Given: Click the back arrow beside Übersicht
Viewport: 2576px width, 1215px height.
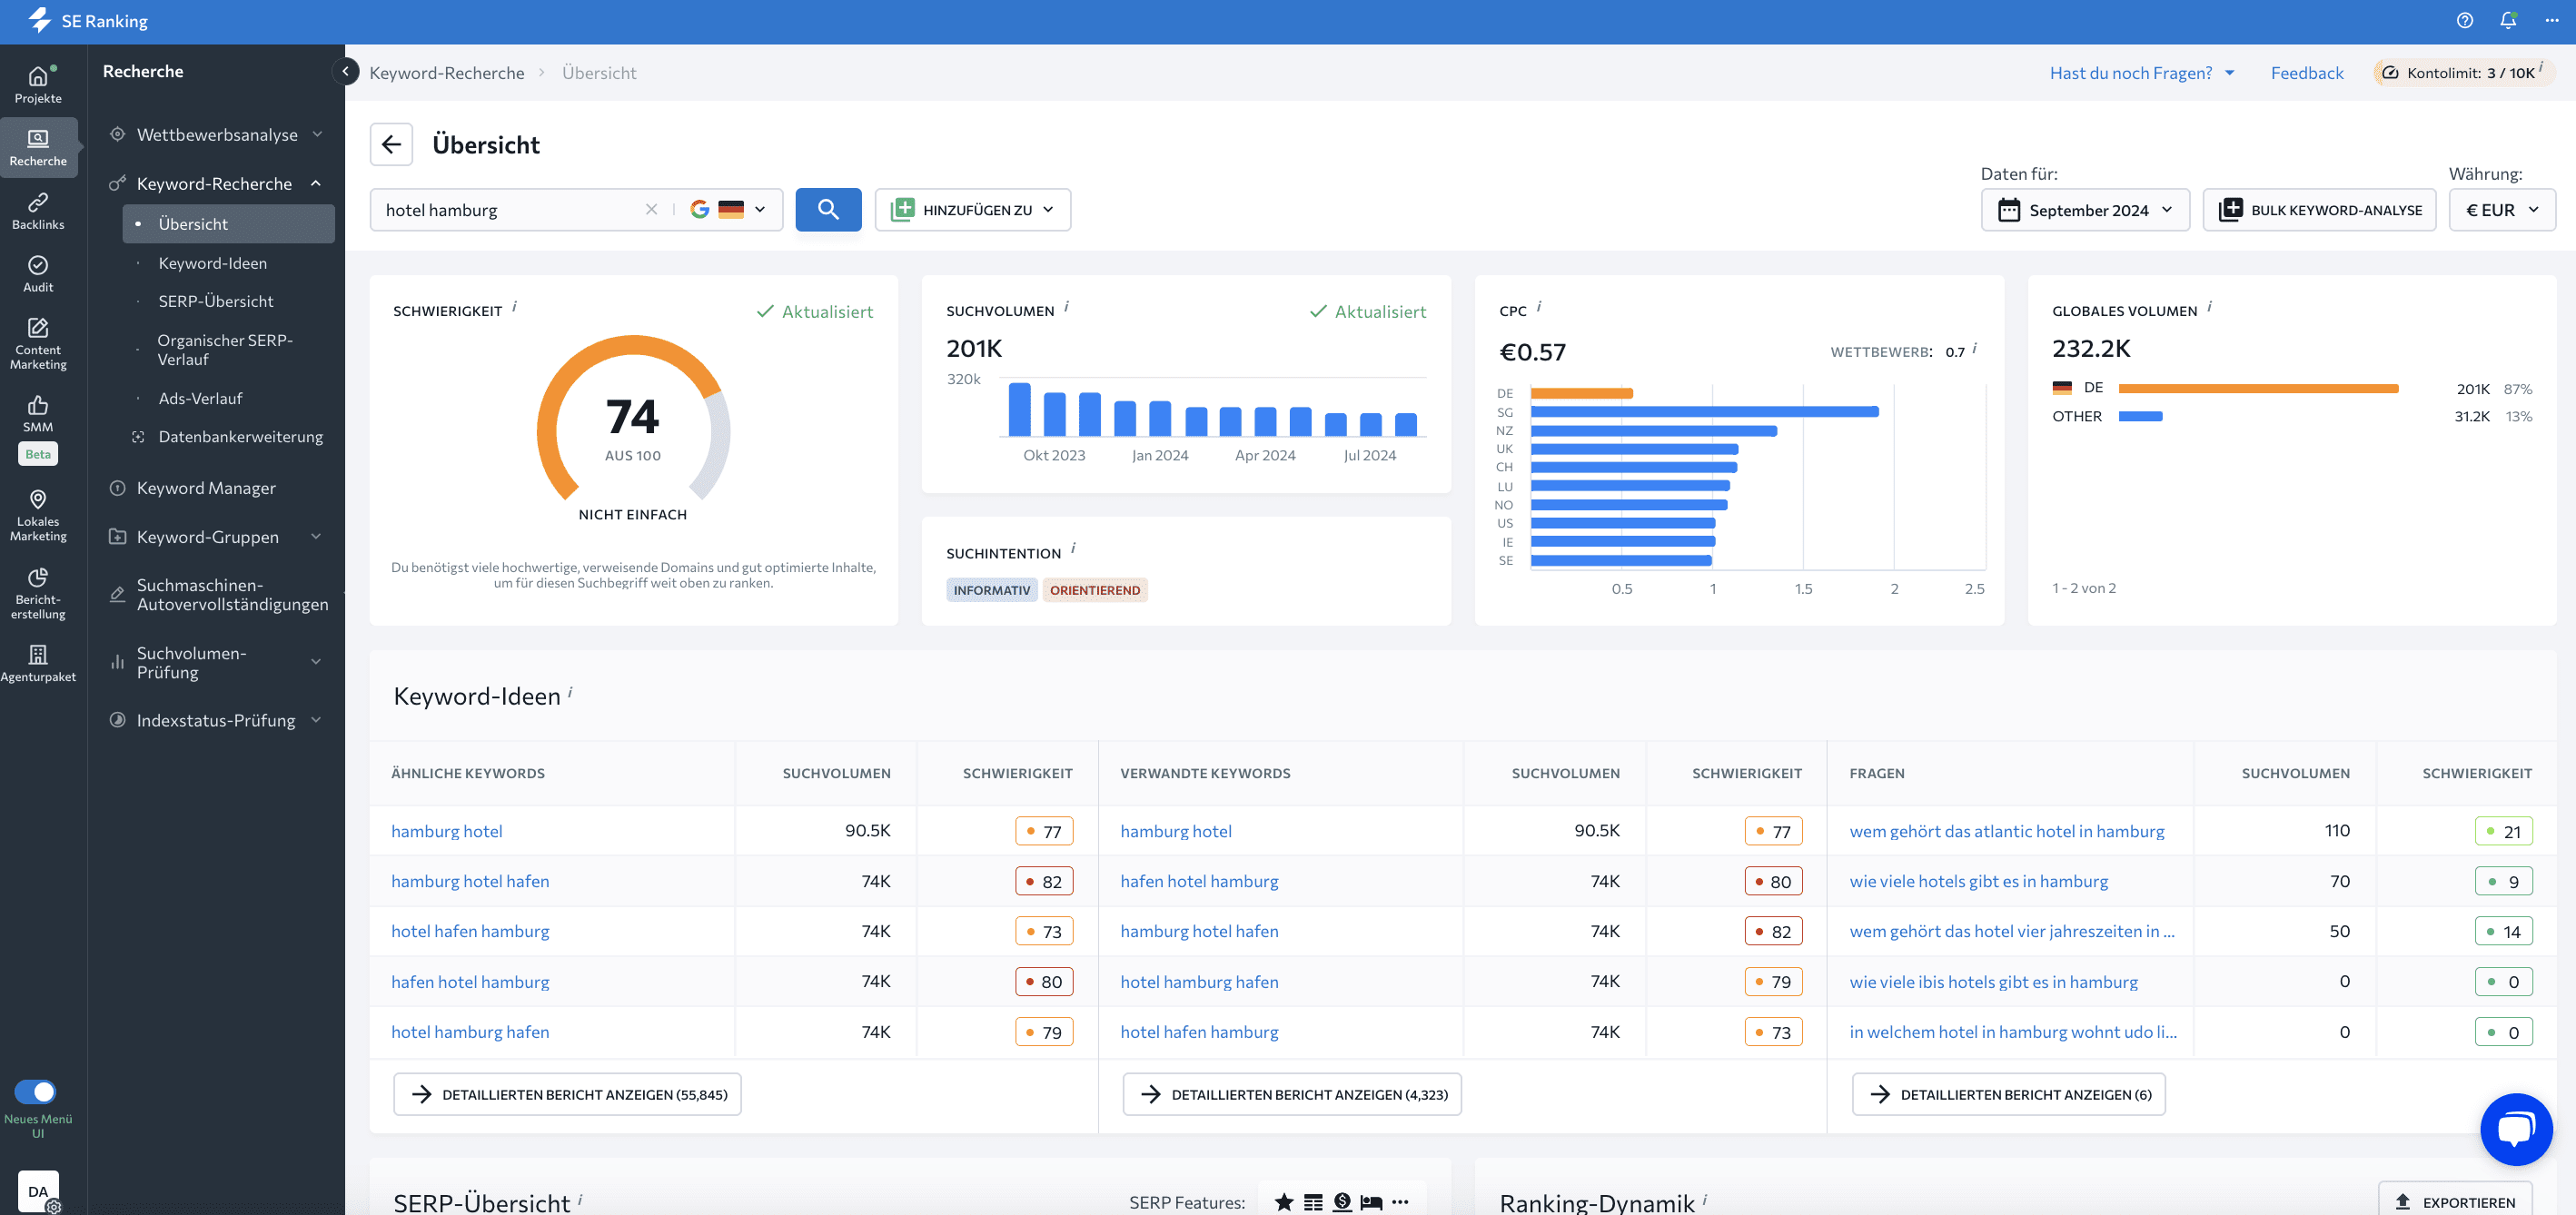Looking at the screenshot, I should click(391, 145).
